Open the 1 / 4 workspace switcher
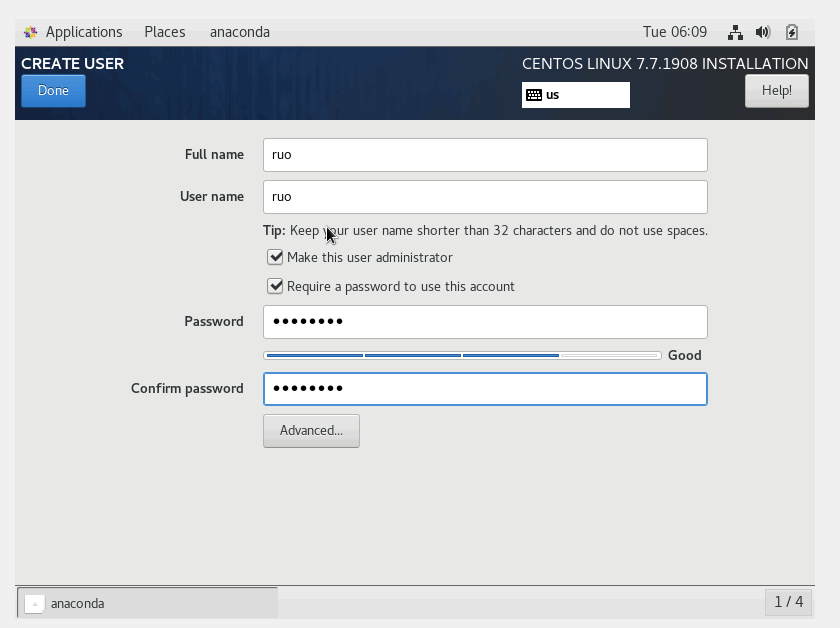 (788, 602)
